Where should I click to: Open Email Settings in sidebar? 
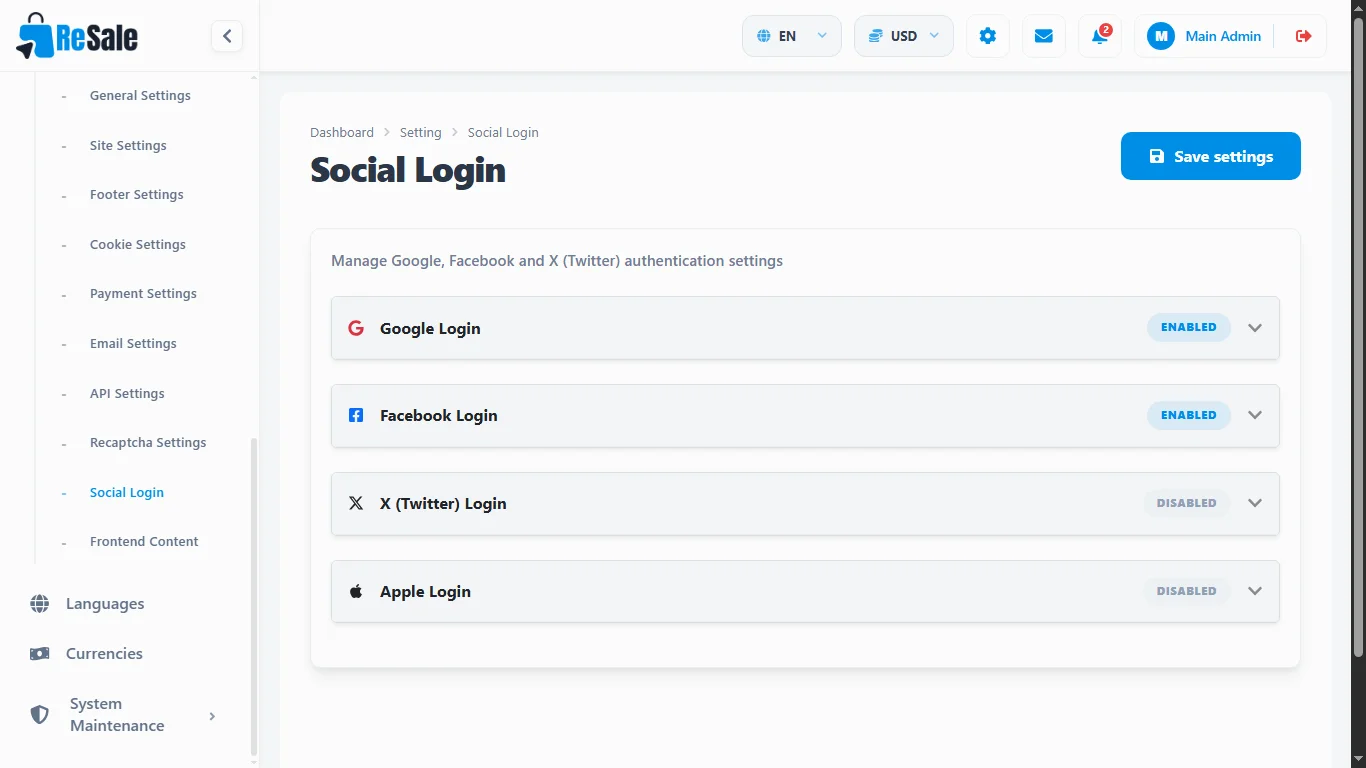tap(133, 344)
